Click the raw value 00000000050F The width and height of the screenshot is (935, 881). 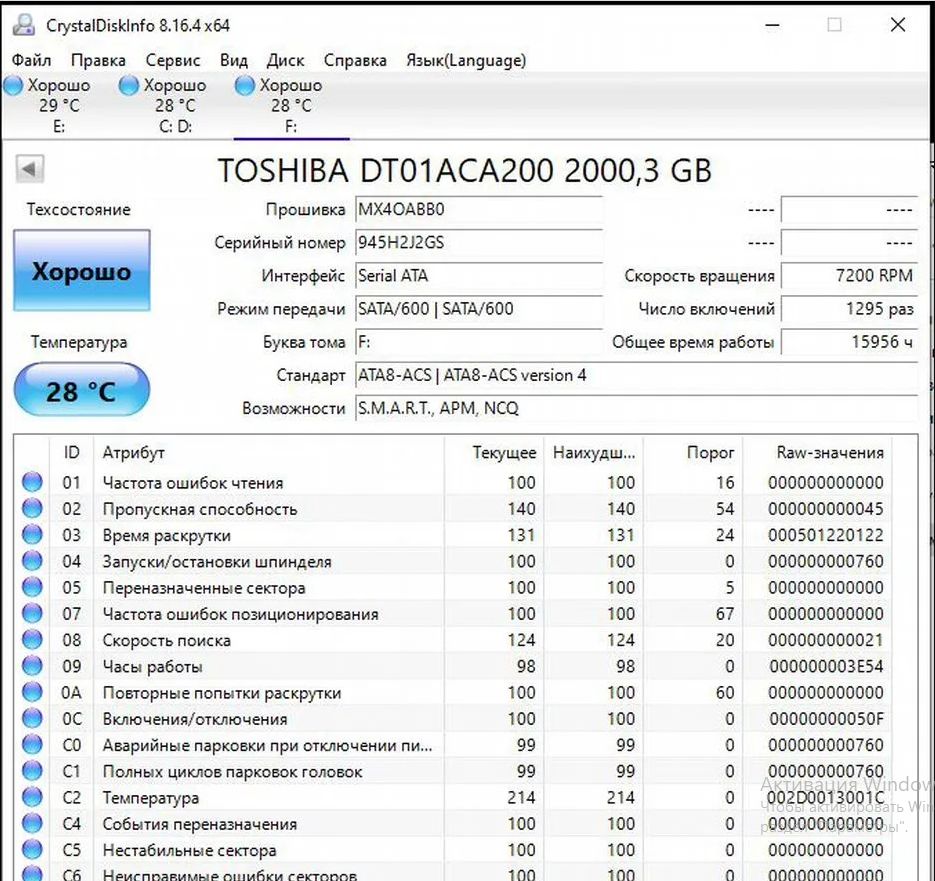tap(826, 719)
